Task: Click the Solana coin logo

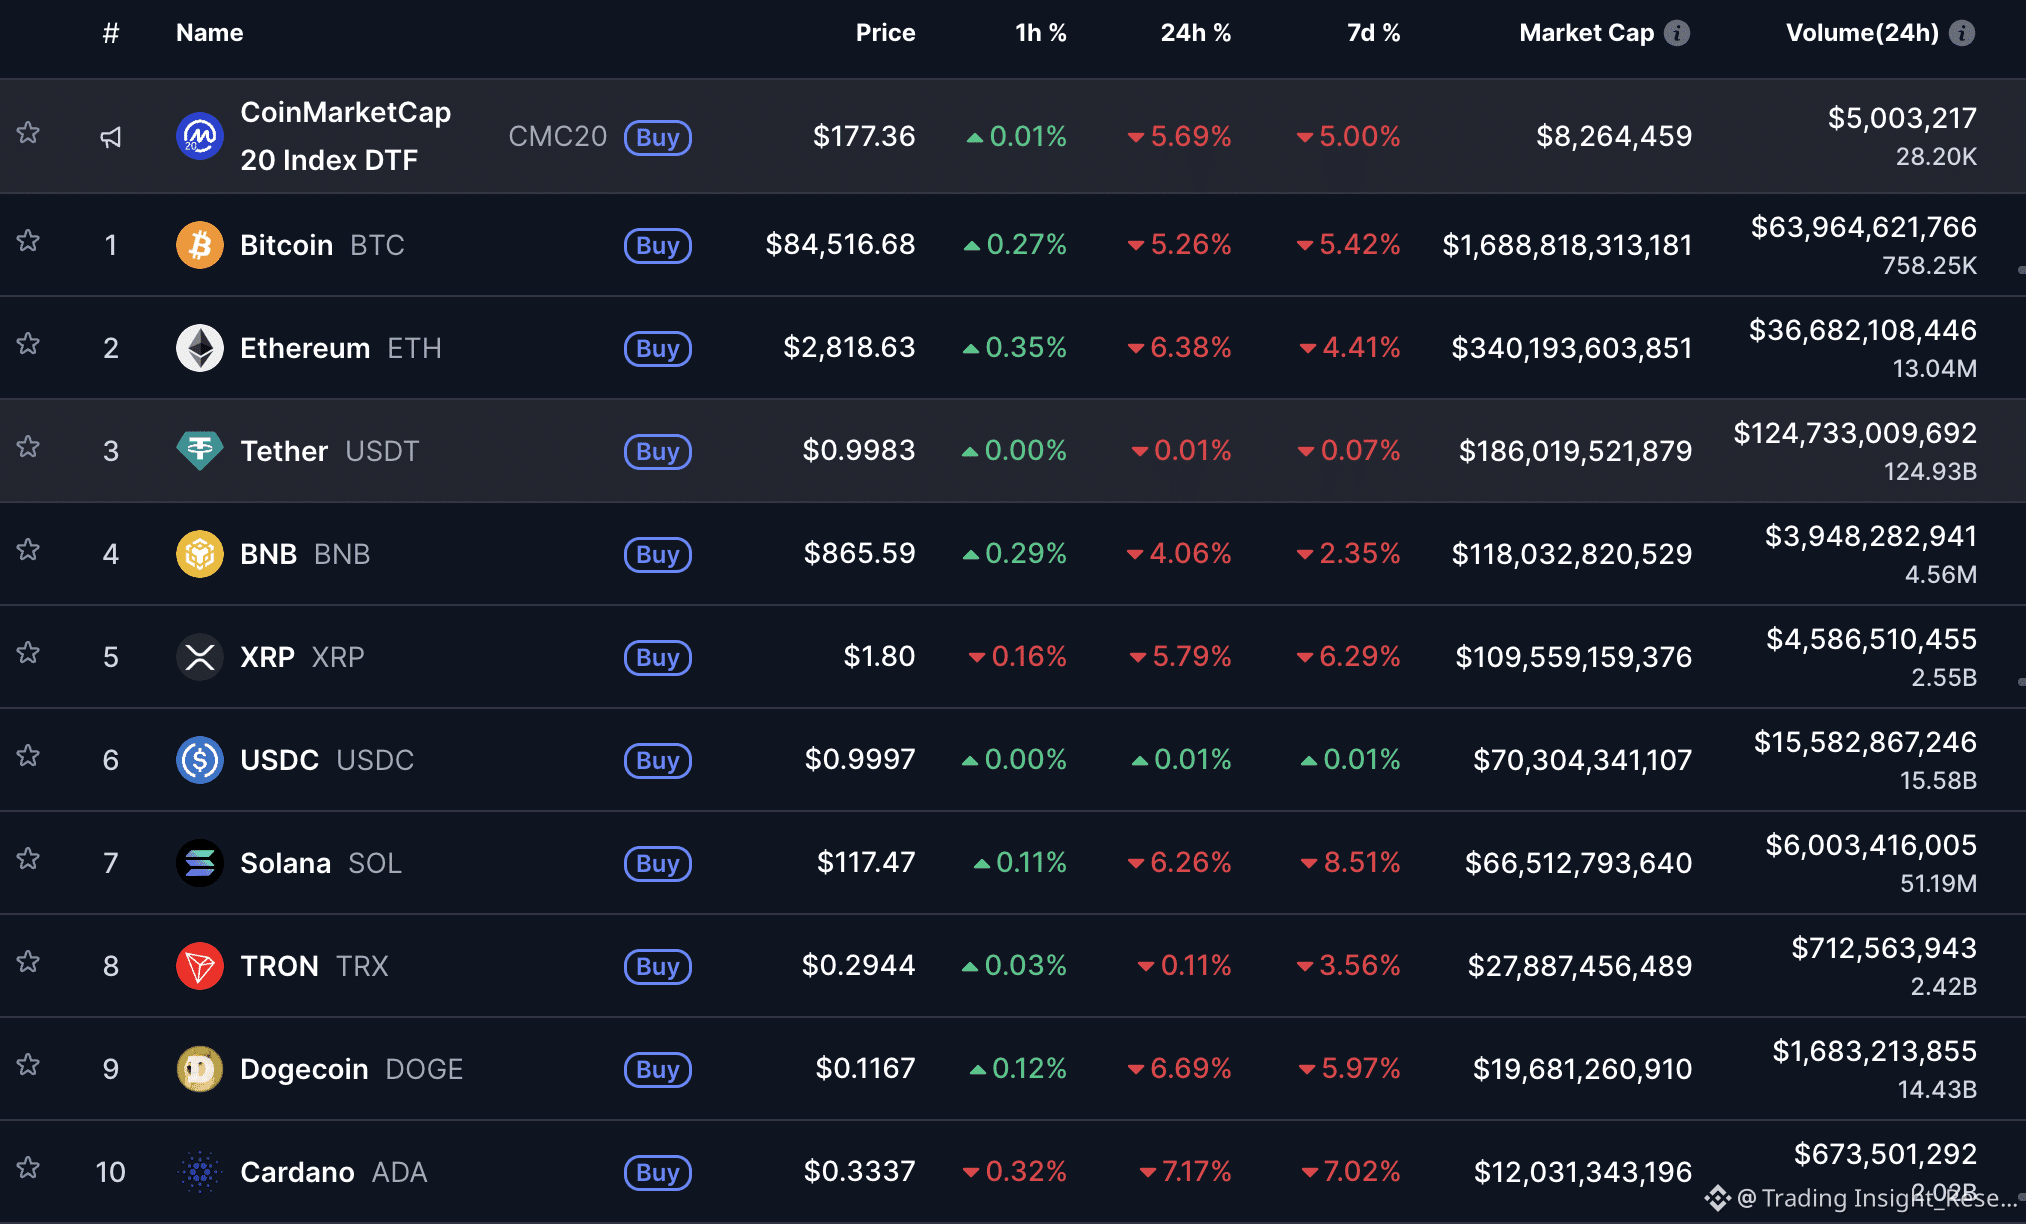Action: coord(199,863)
